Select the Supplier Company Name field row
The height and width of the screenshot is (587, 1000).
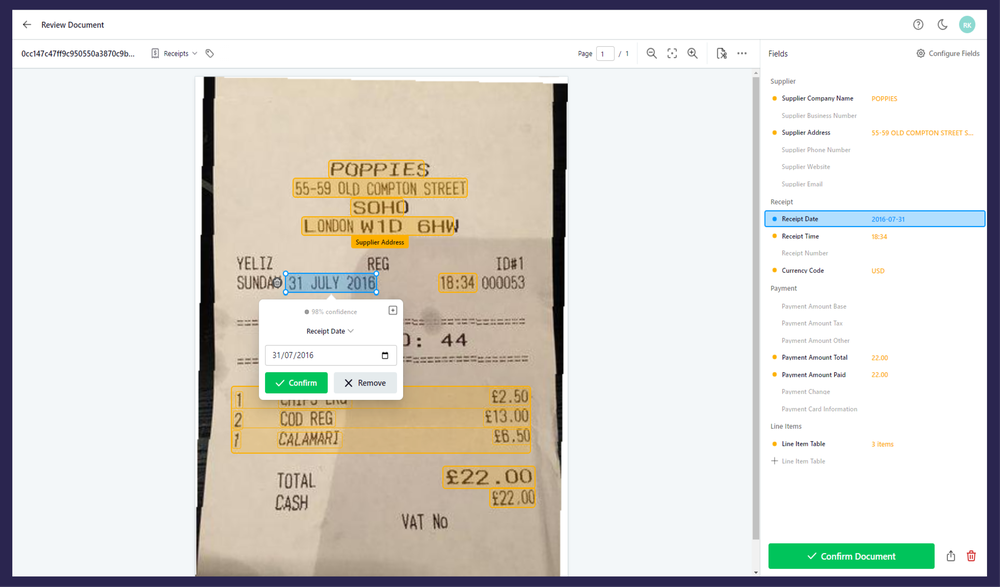875,98
